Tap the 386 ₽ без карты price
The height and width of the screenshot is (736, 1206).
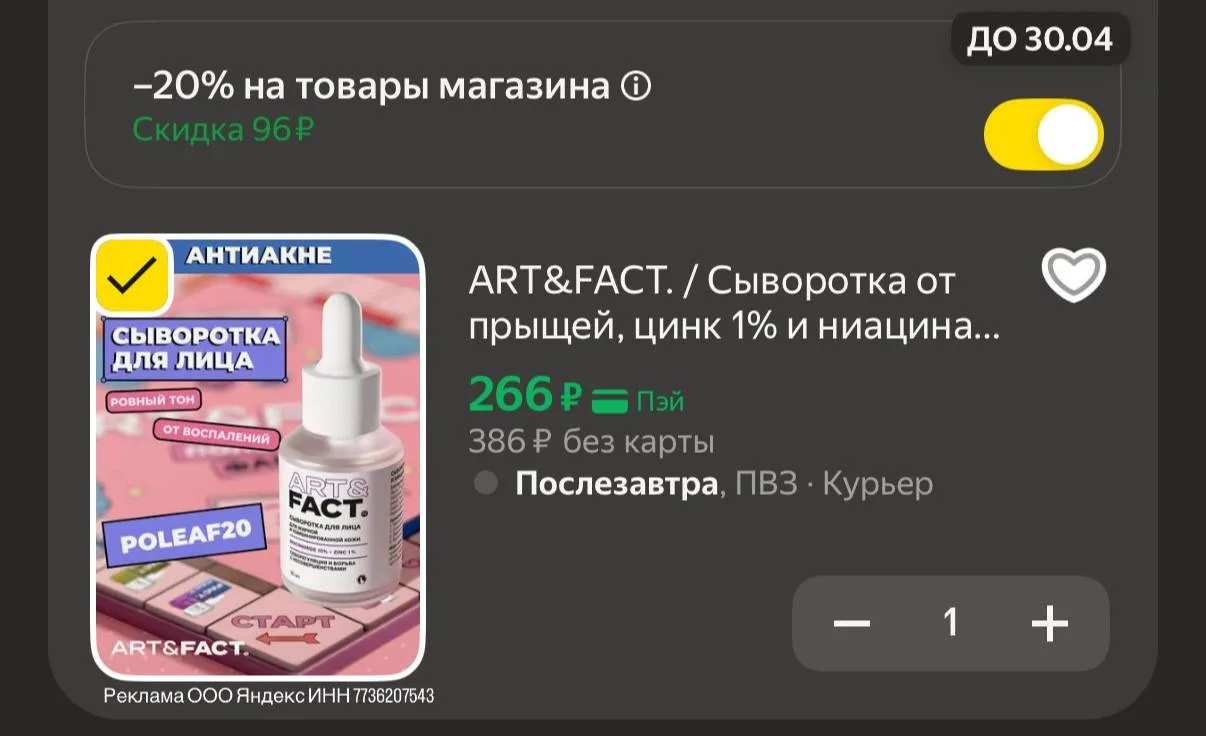592,441
